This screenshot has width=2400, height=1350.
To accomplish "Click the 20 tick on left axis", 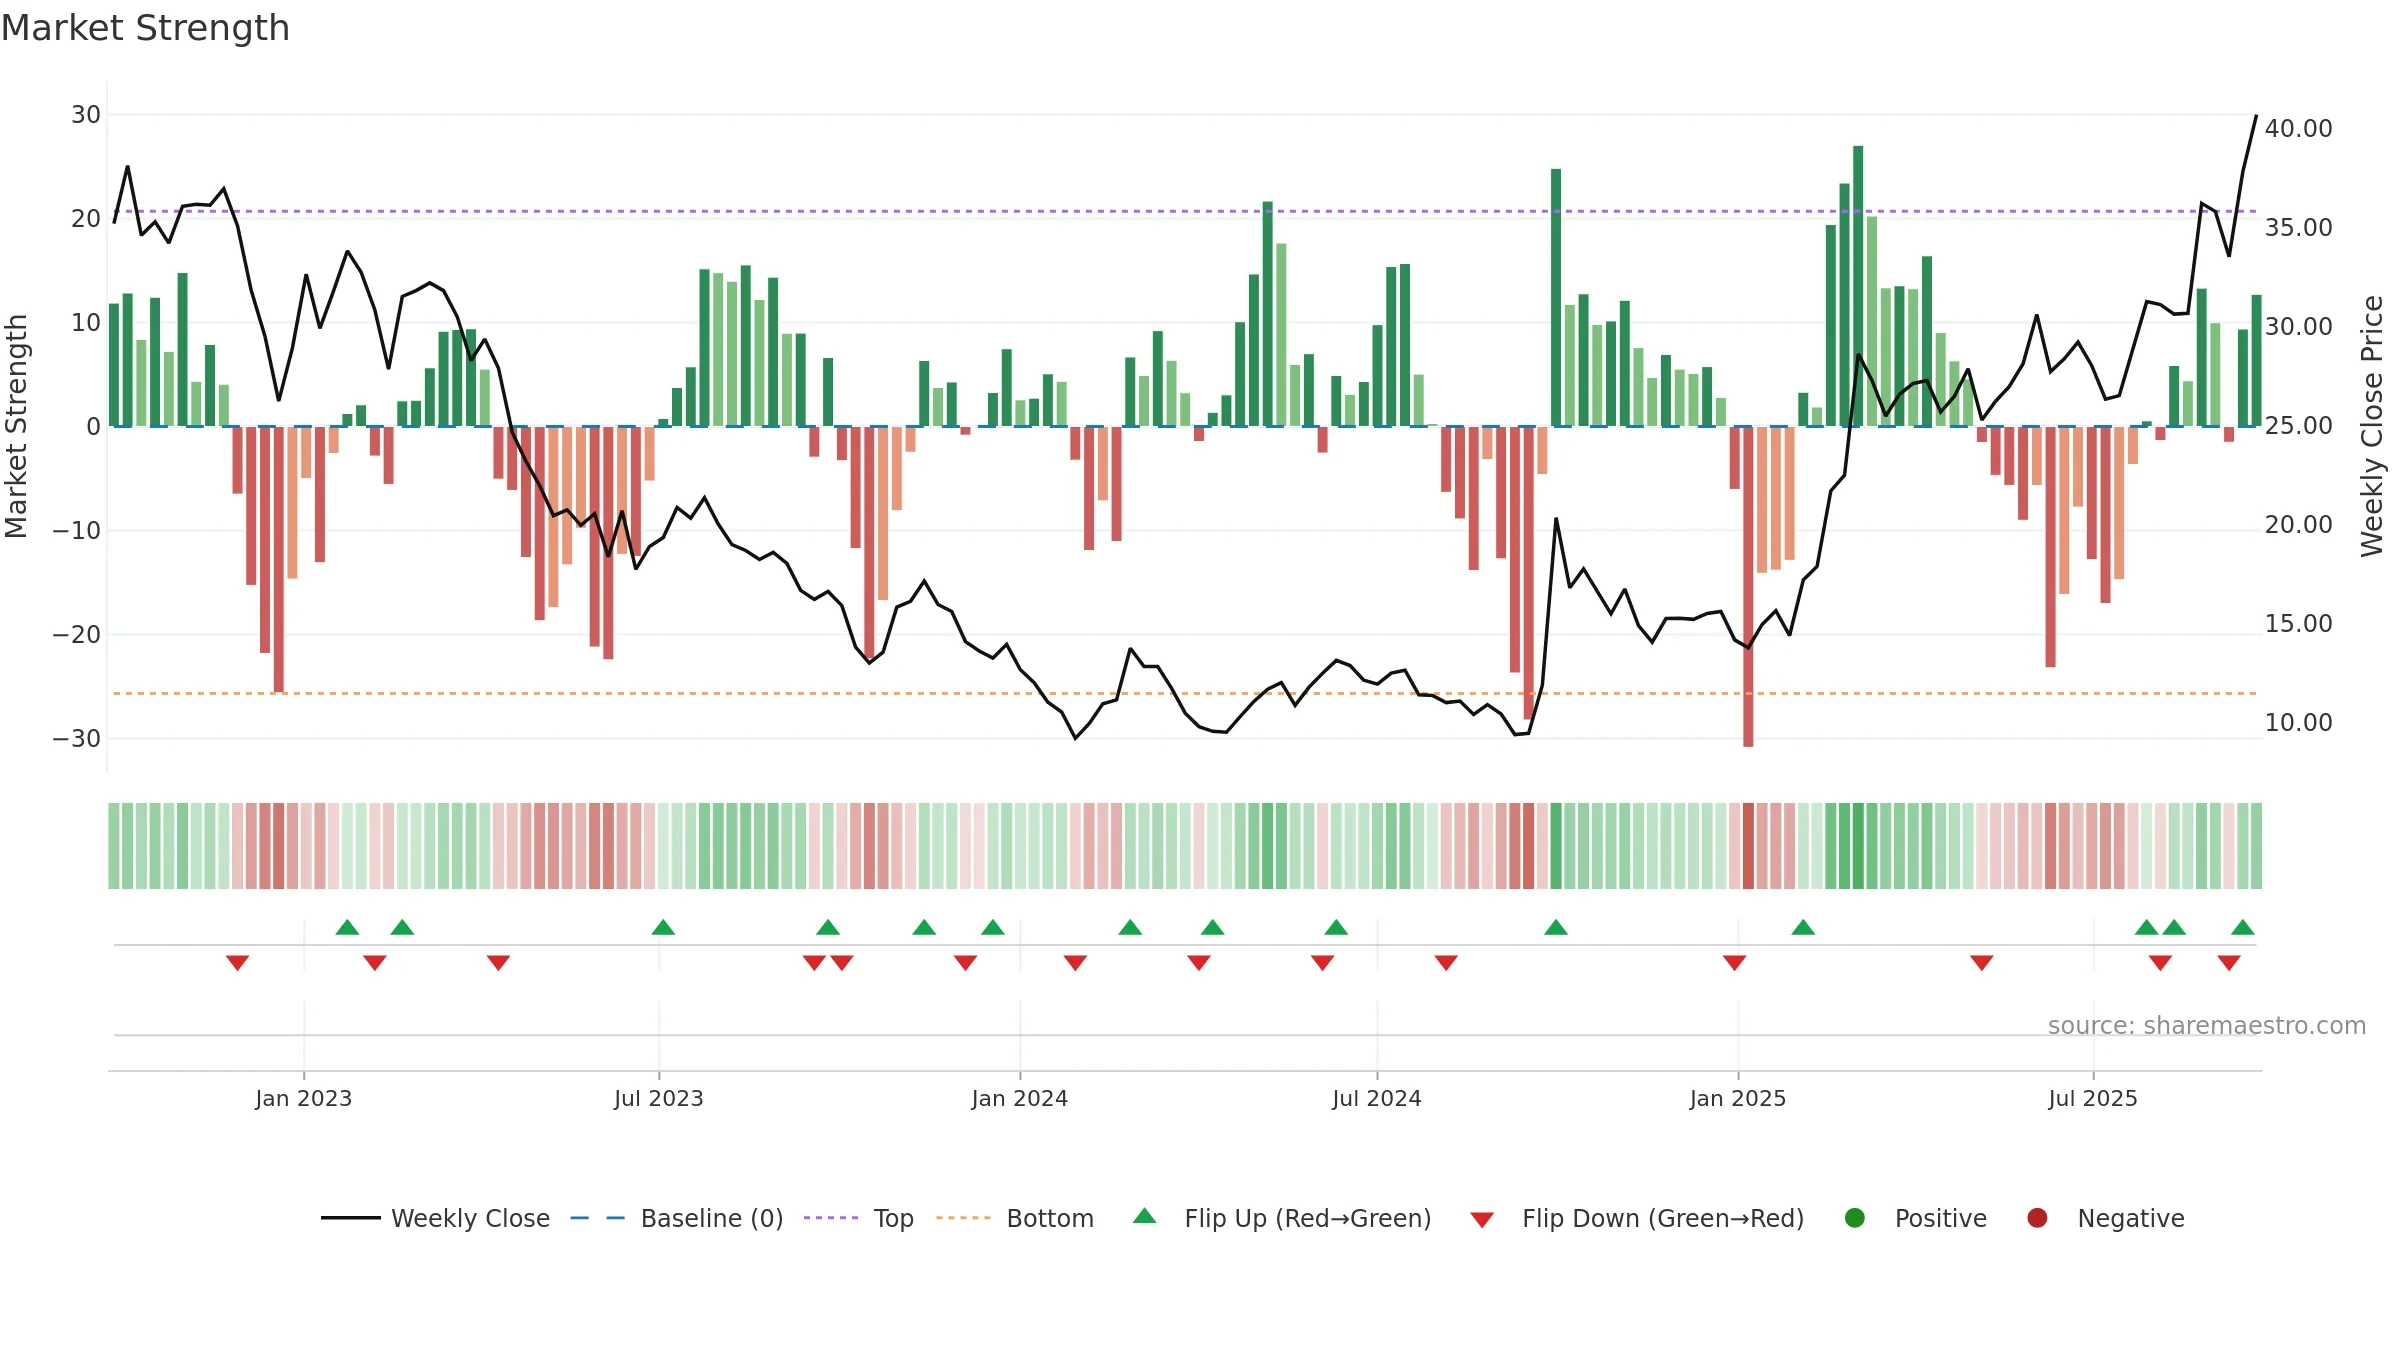I will pos(86,219).
